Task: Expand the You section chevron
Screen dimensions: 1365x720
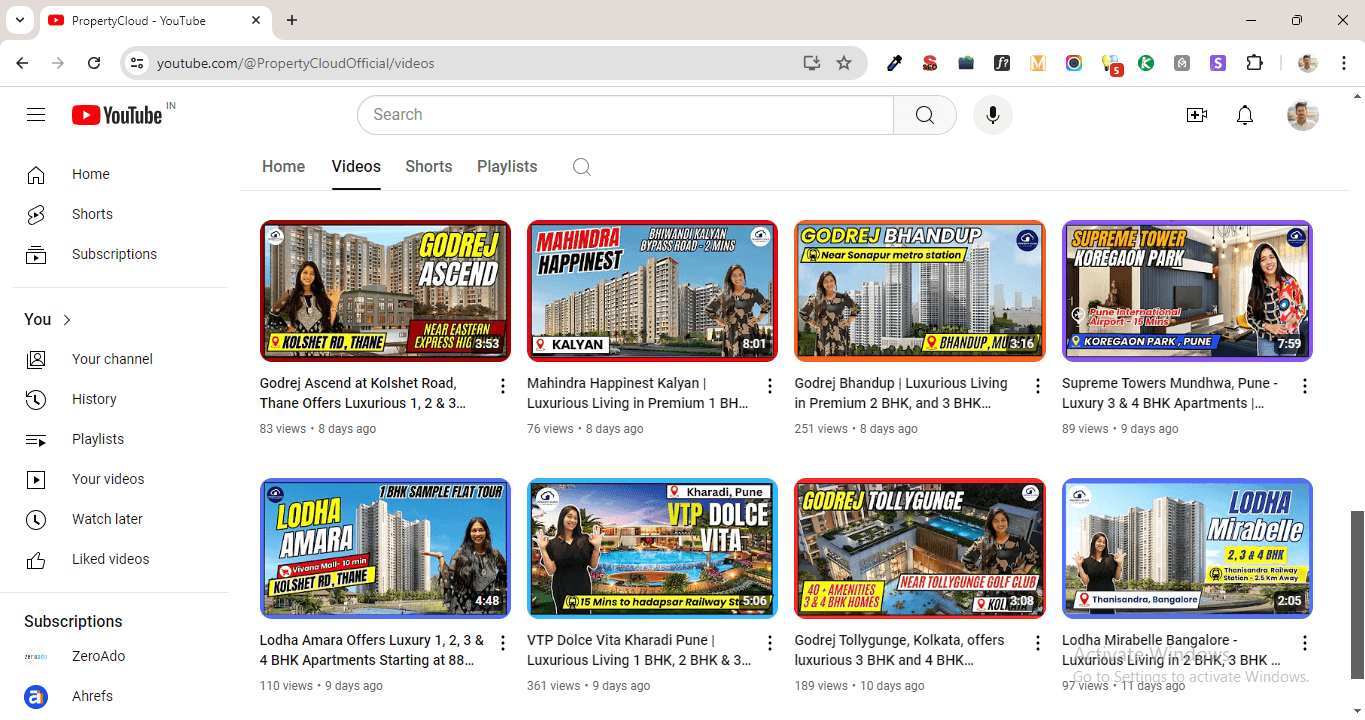Action: [x=67, y=320]
